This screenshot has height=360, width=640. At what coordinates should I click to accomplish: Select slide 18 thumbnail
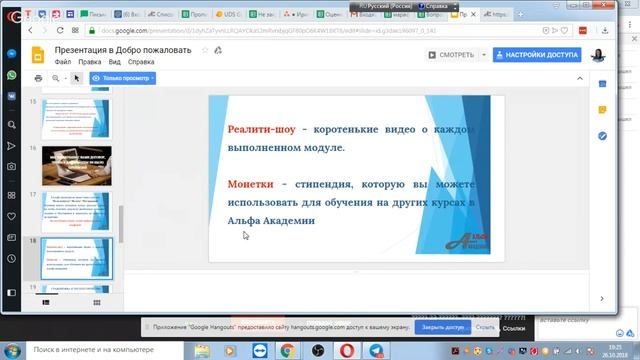tap(76, 259)
